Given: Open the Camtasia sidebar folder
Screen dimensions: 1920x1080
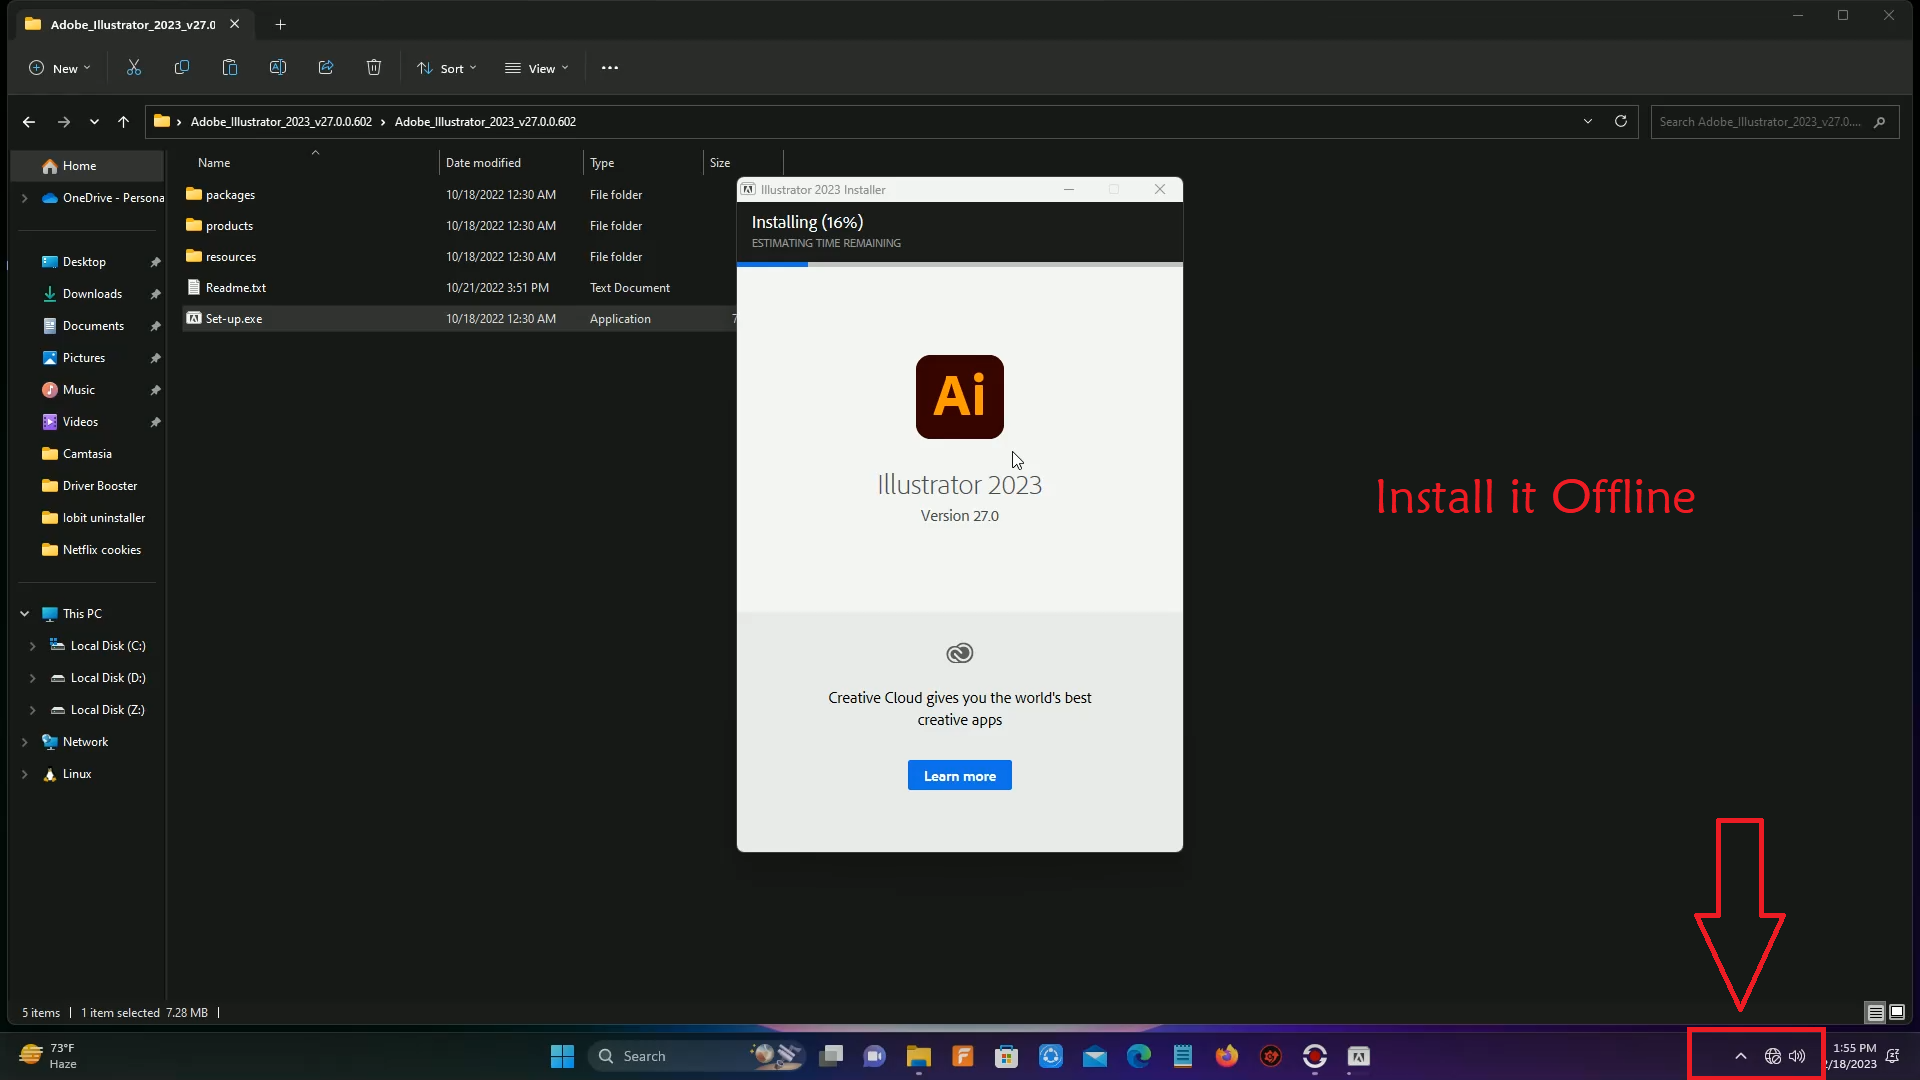Looking at the screenshot, I should (x=87, y=454).
